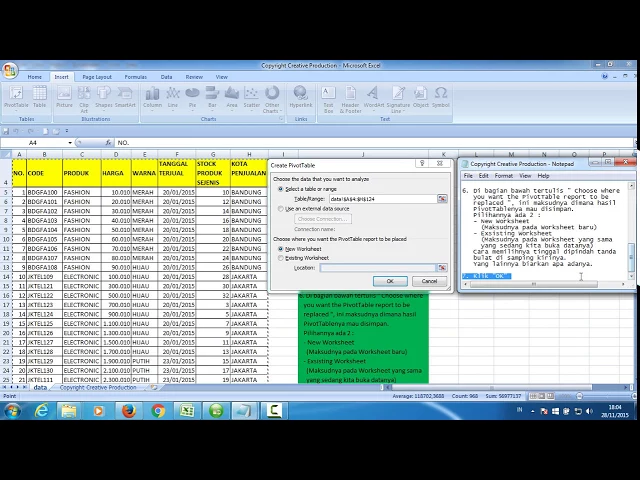Image resolution: width=640 pixels, height=480 pixels.
Task: Open Notepad Help menu
Action: 543,176
